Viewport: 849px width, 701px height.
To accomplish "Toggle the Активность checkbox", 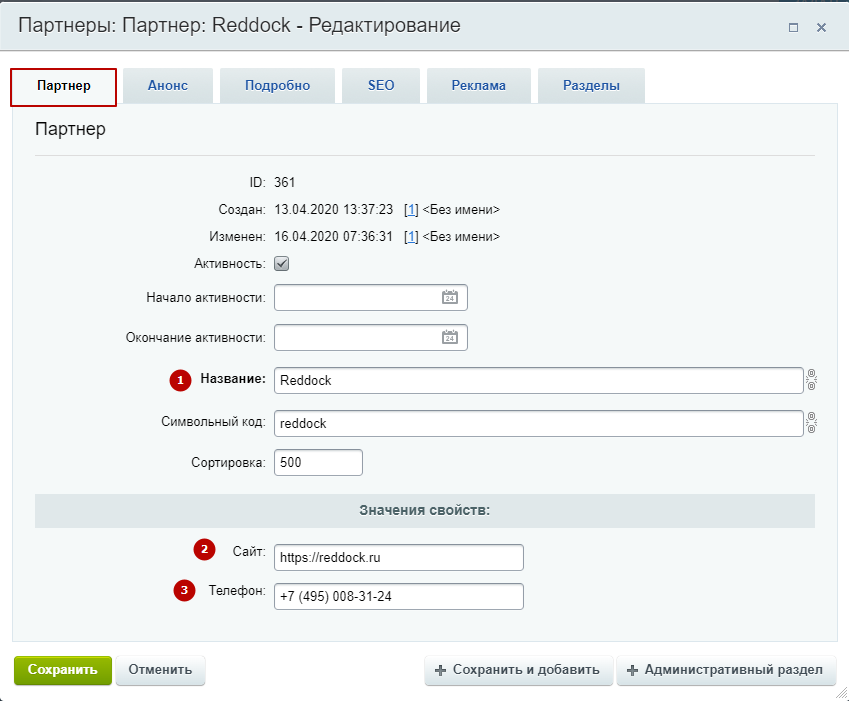I will point(282,264).
